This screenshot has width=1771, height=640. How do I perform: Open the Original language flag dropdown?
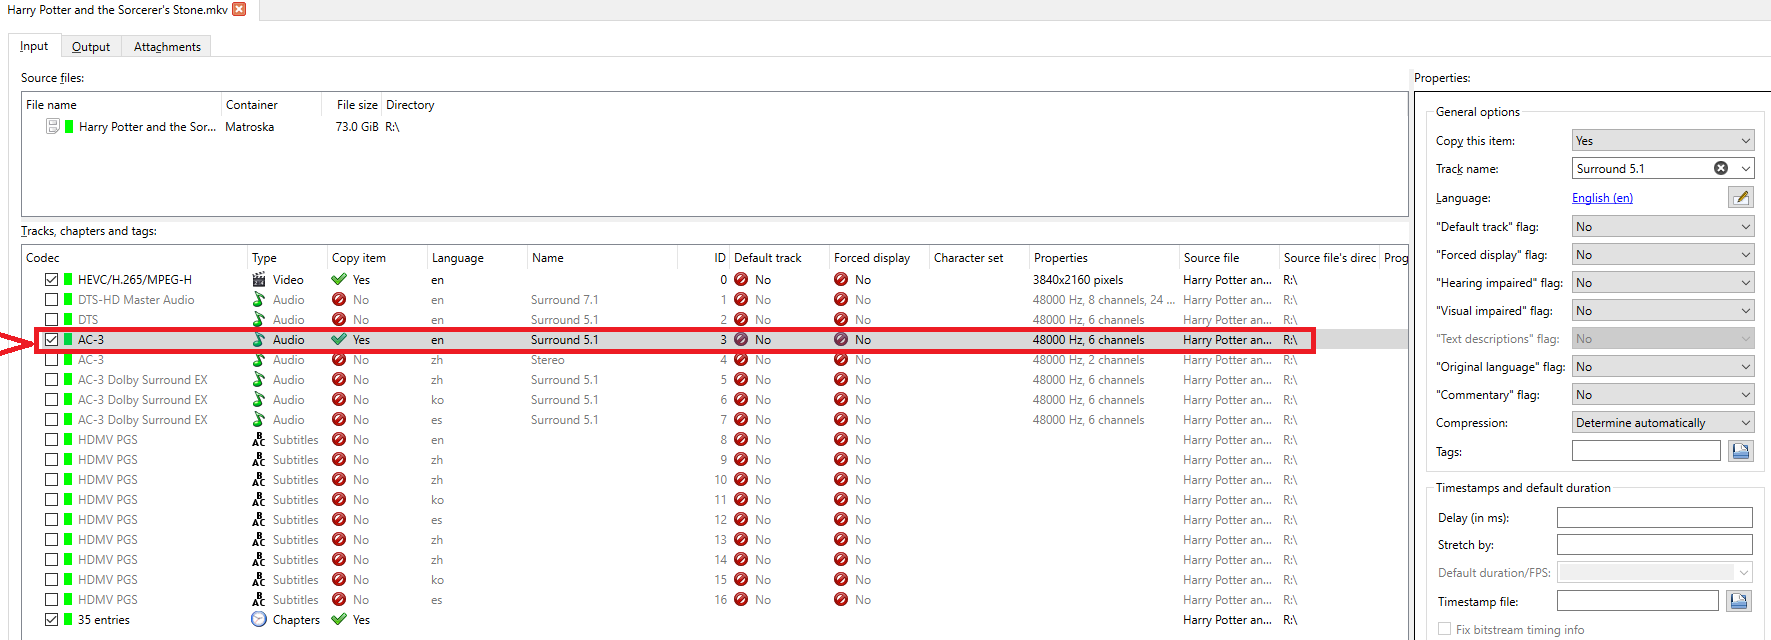(x=1663, y=367)
